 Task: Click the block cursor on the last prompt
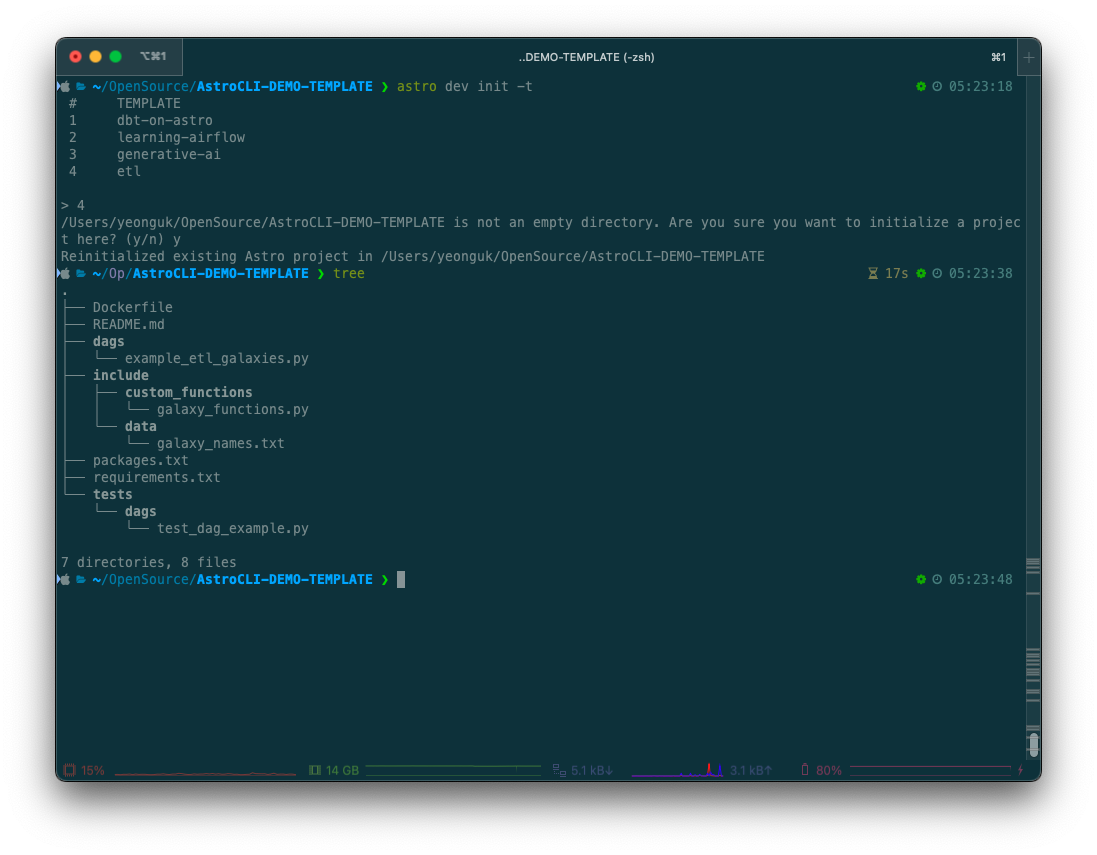(401, 579)
